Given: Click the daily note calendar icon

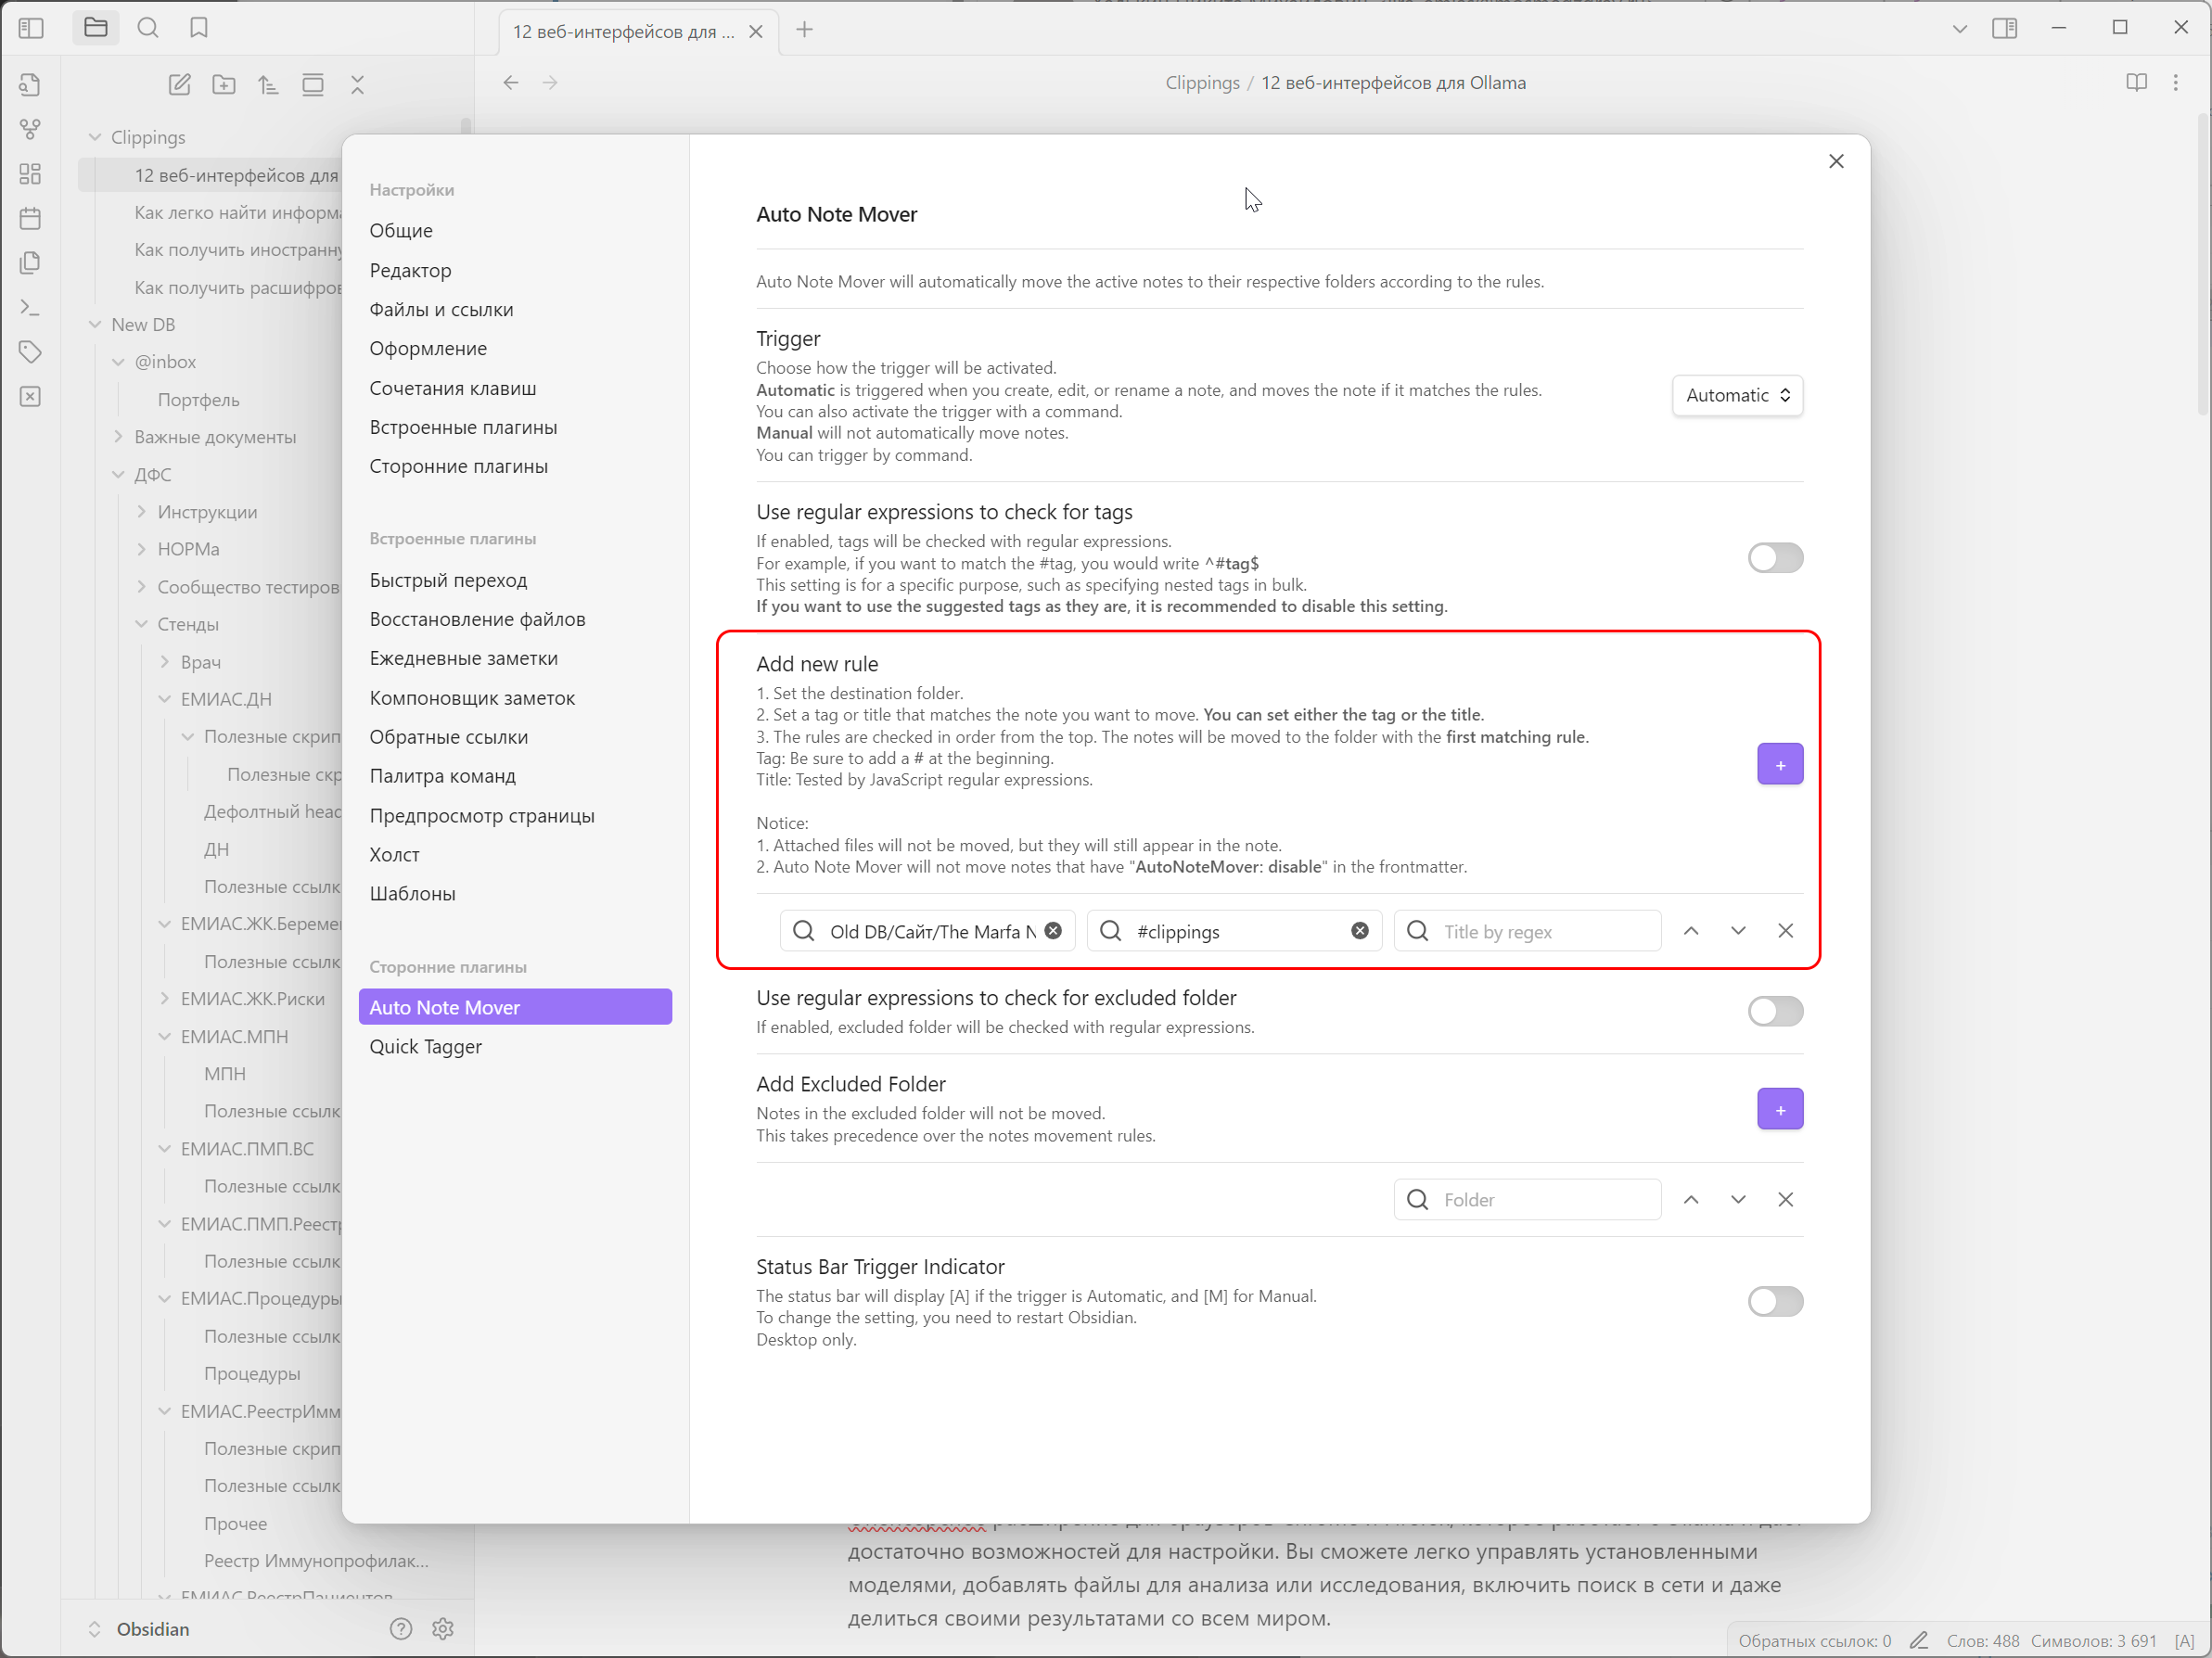Looking at the screenshot, I should 30,218.
